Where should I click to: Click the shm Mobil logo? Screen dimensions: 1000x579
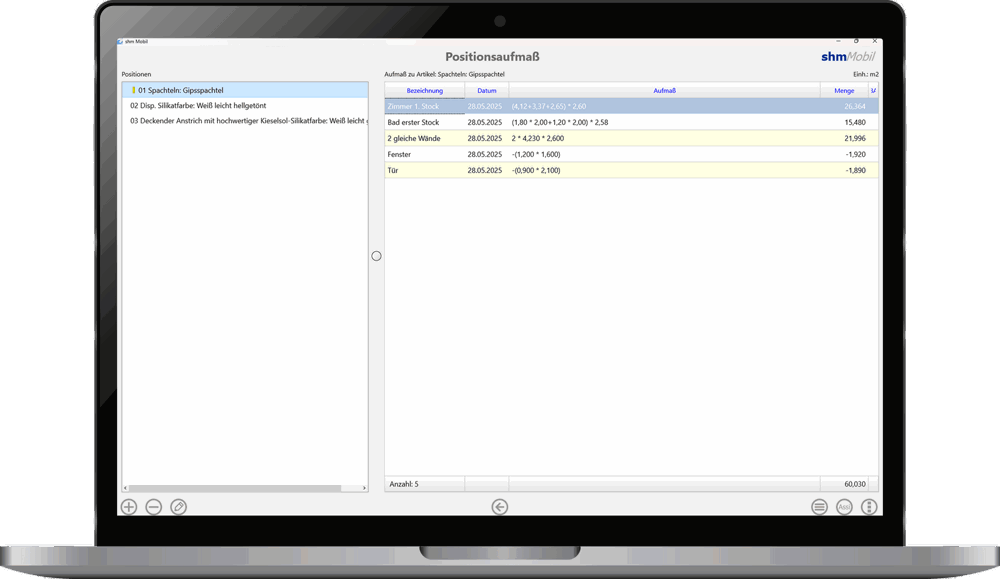pyautogui.click(x=848, y=57)
